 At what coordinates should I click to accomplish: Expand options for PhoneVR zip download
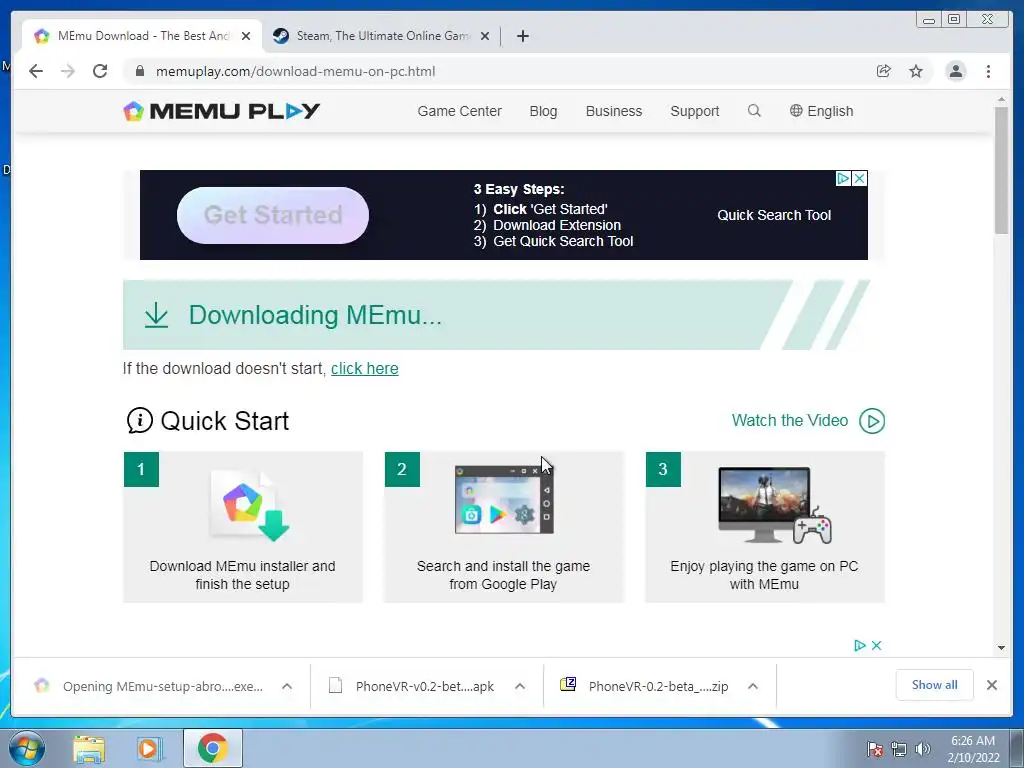(x=753, y=686)
